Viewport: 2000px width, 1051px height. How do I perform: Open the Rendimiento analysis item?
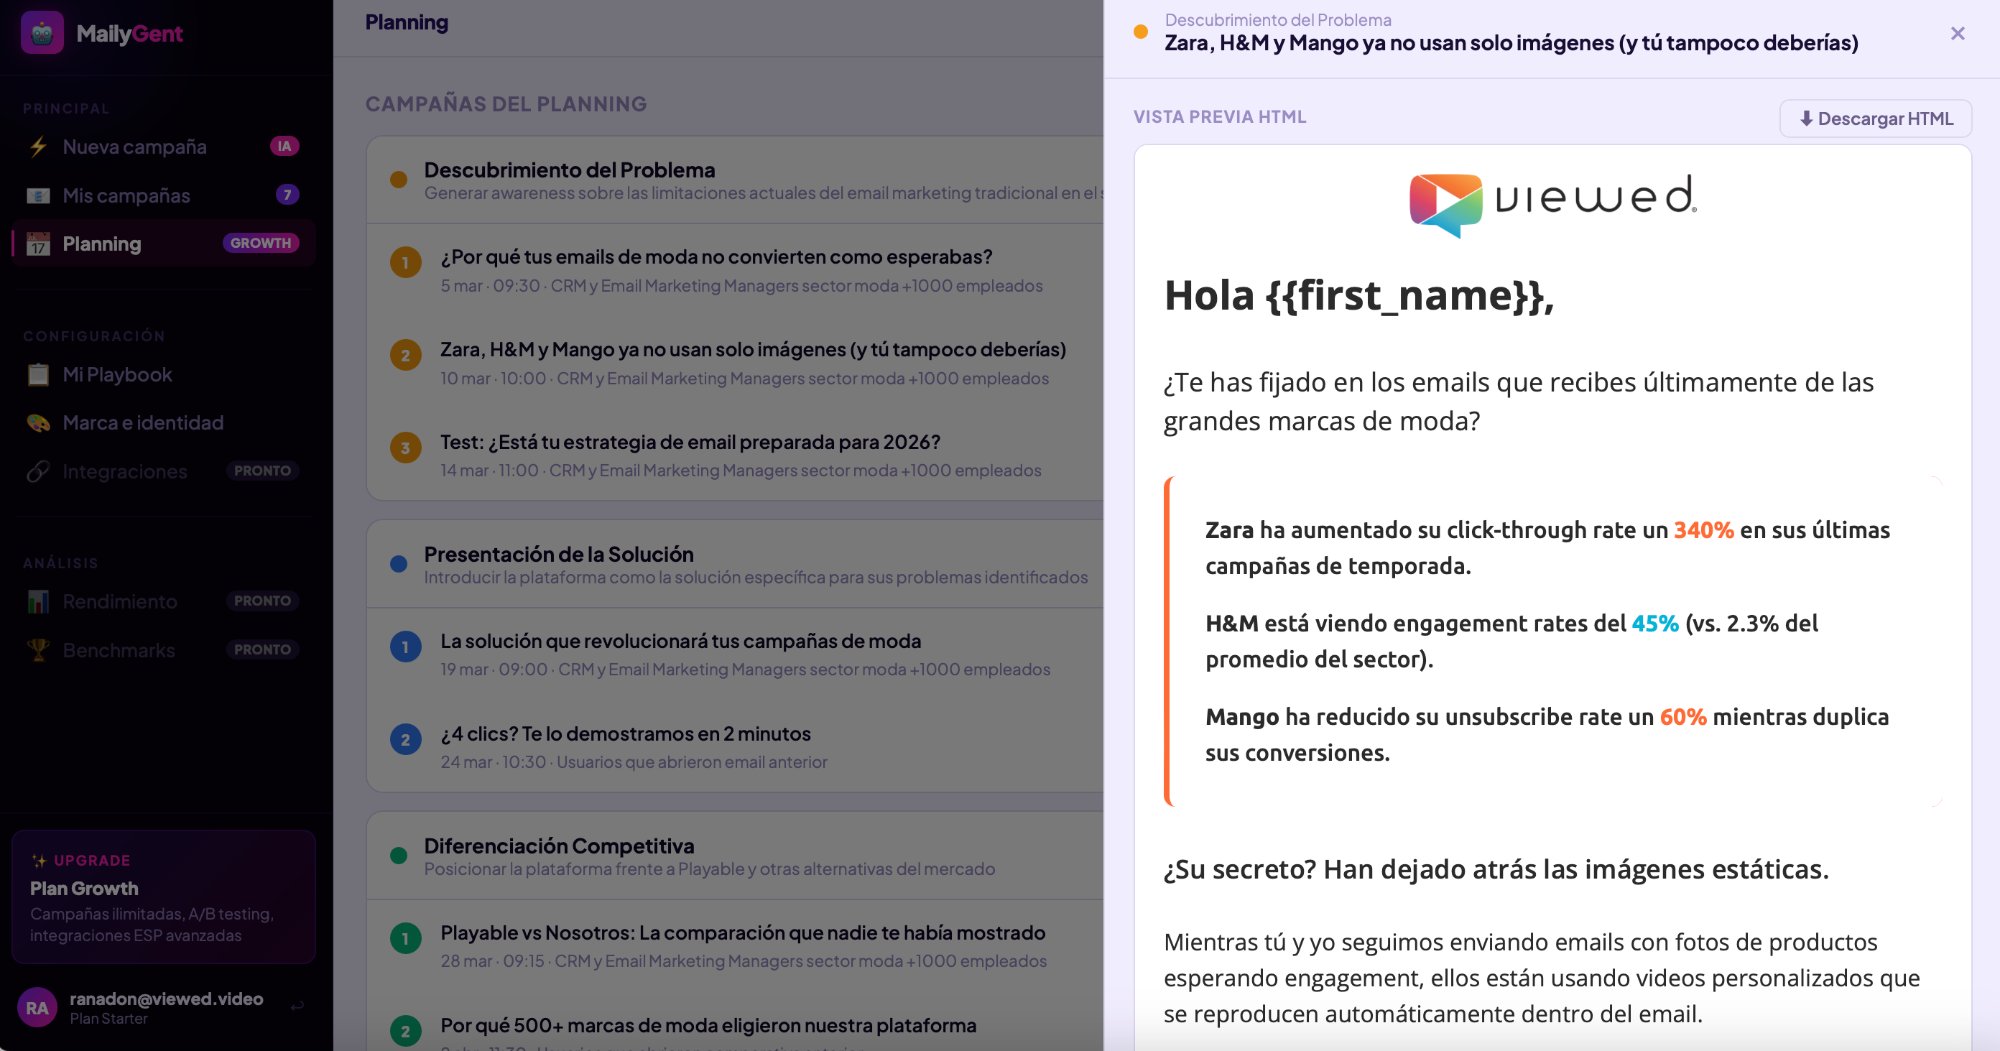click(164, 601)
